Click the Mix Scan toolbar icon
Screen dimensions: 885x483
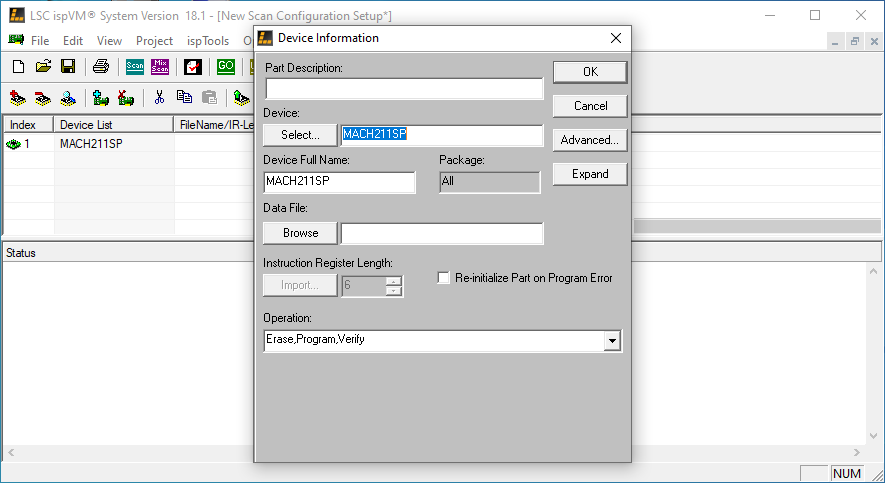pos(160,67)
